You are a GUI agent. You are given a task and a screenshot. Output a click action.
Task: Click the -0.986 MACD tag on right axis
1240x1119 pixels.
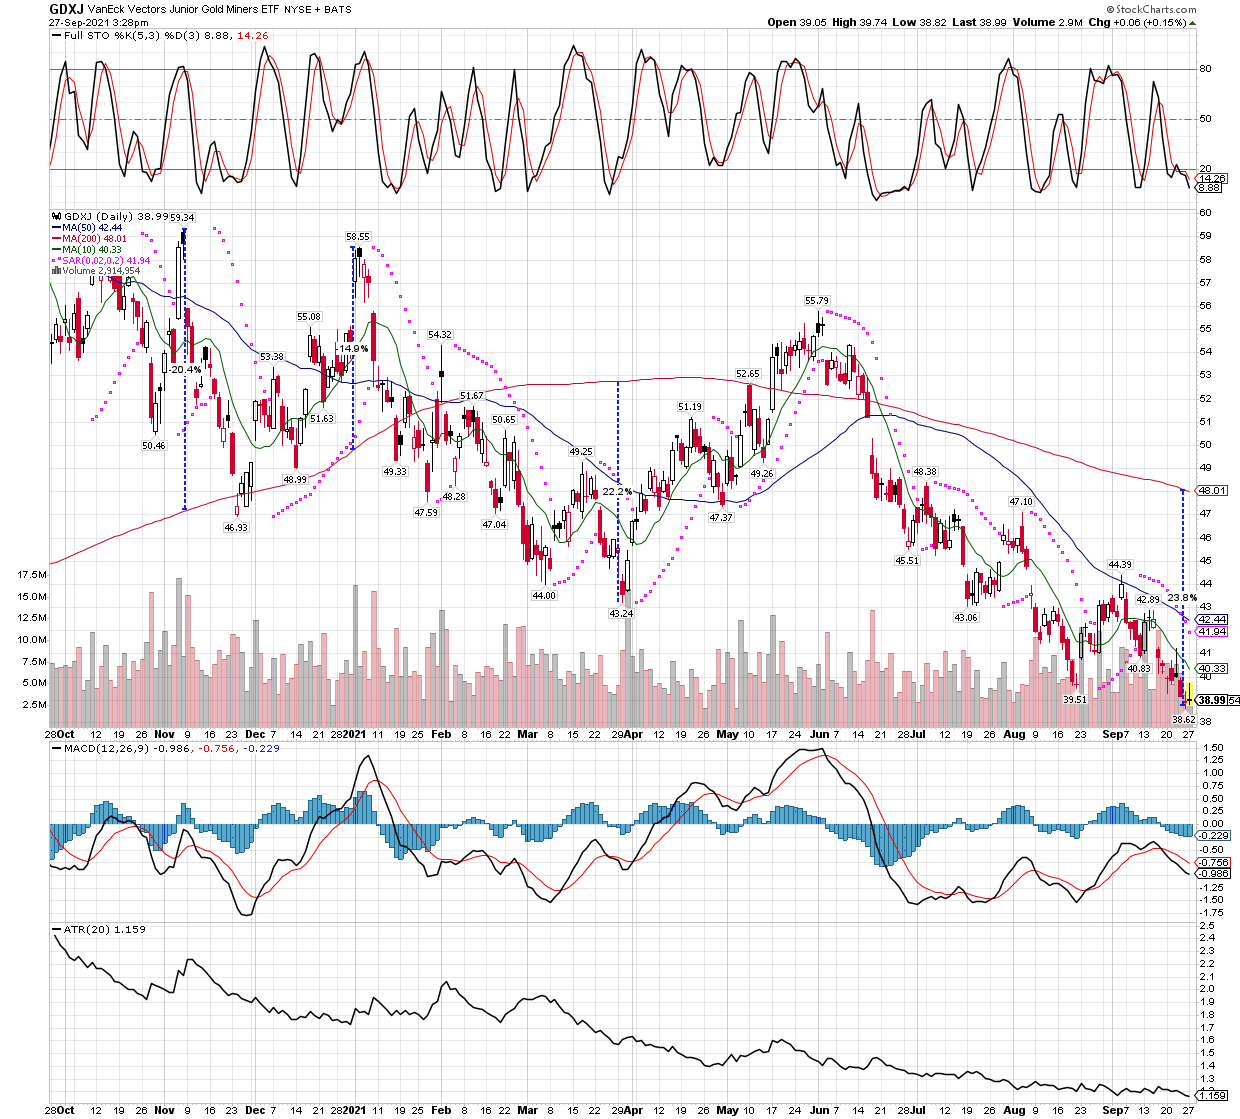[x=1213, y=873]
